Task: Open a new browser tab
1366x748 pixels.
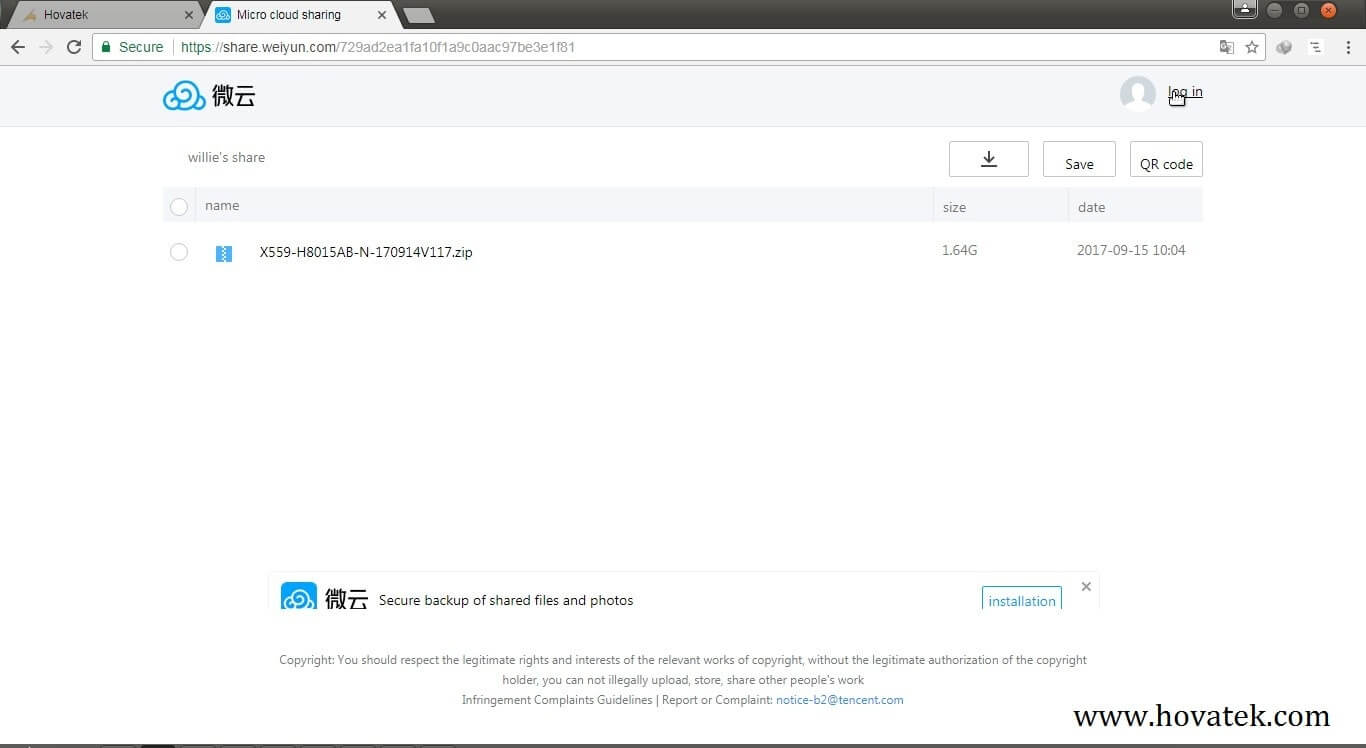Action: [418, 15]
